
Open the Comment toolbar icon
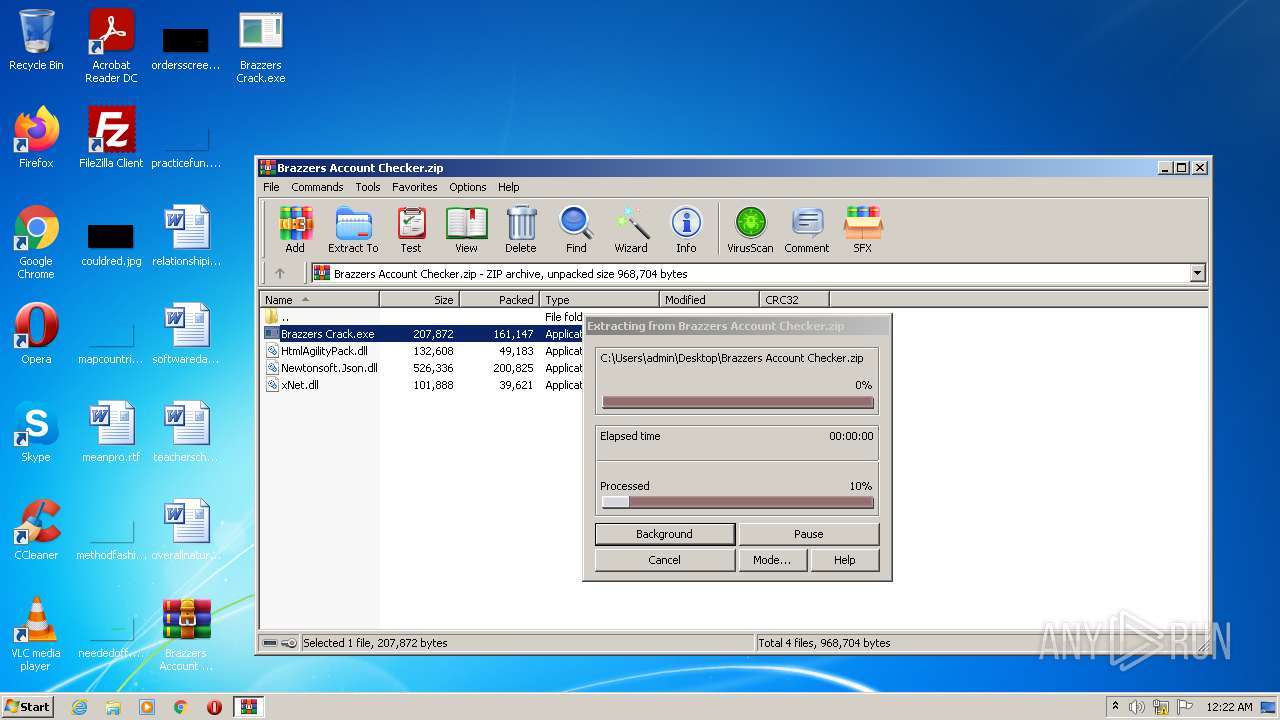tap(807, 230)
